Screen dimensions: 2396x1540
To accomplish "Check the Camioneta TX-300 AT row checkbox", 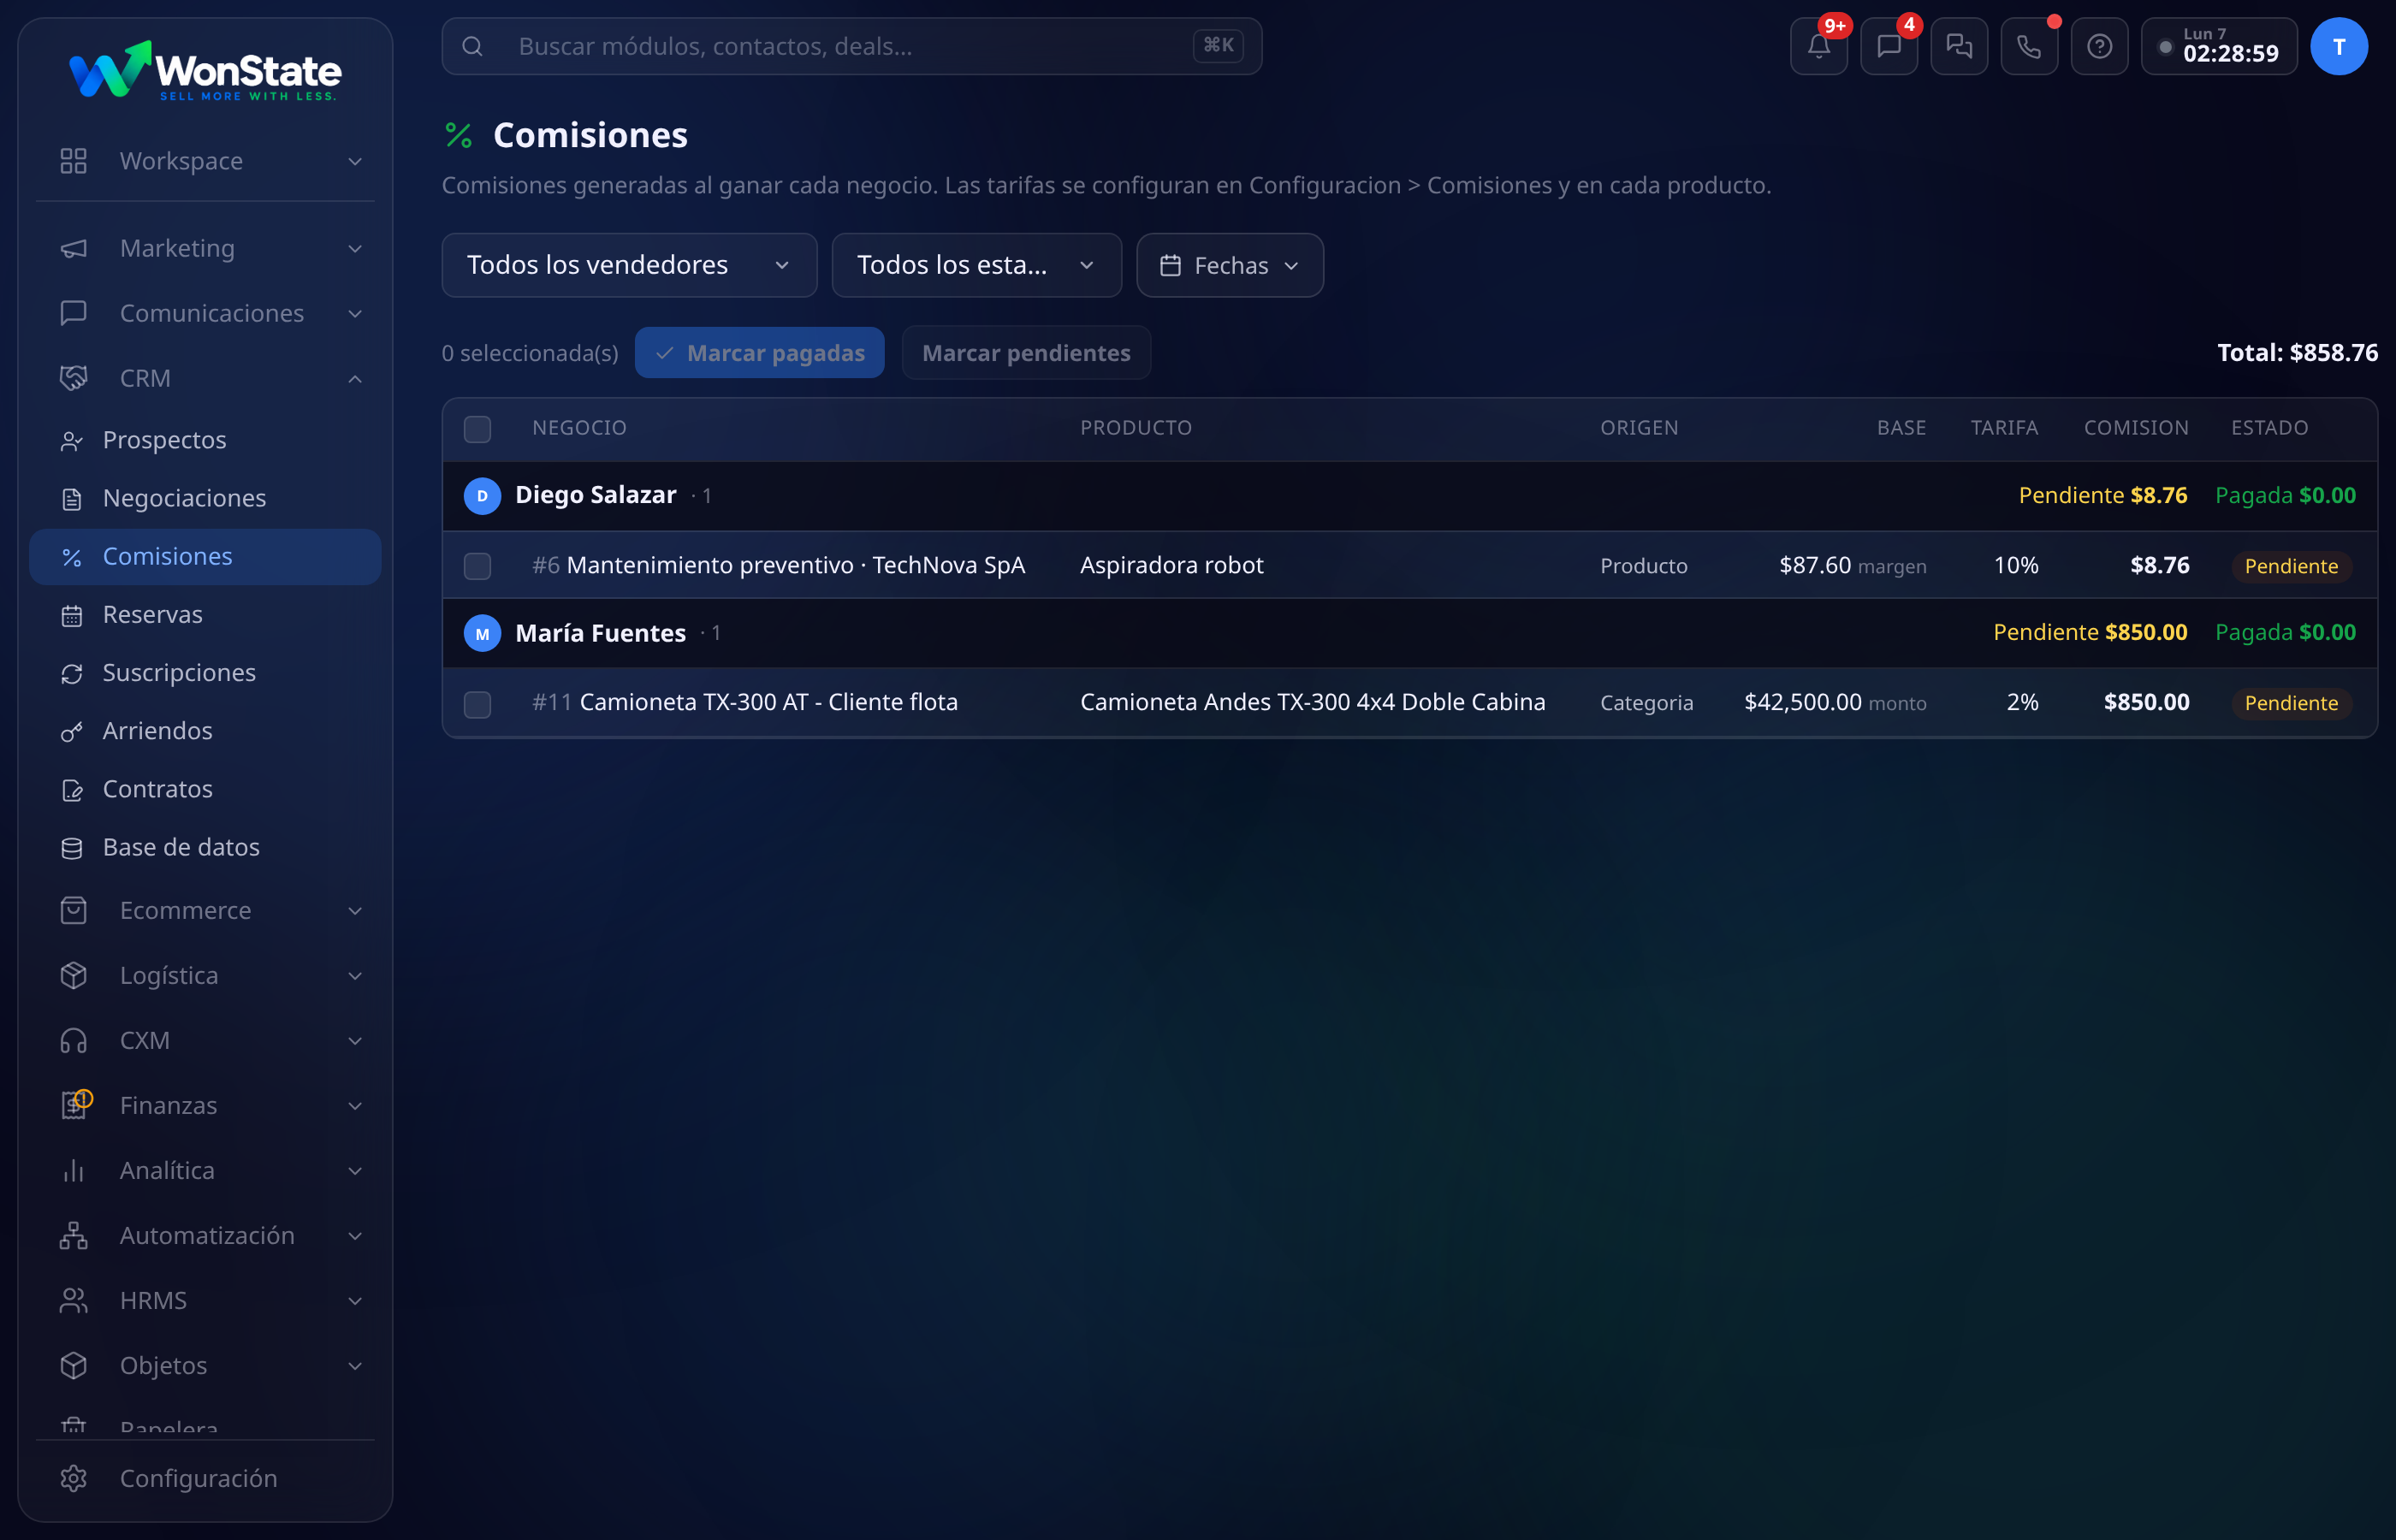I will [478, 704].
